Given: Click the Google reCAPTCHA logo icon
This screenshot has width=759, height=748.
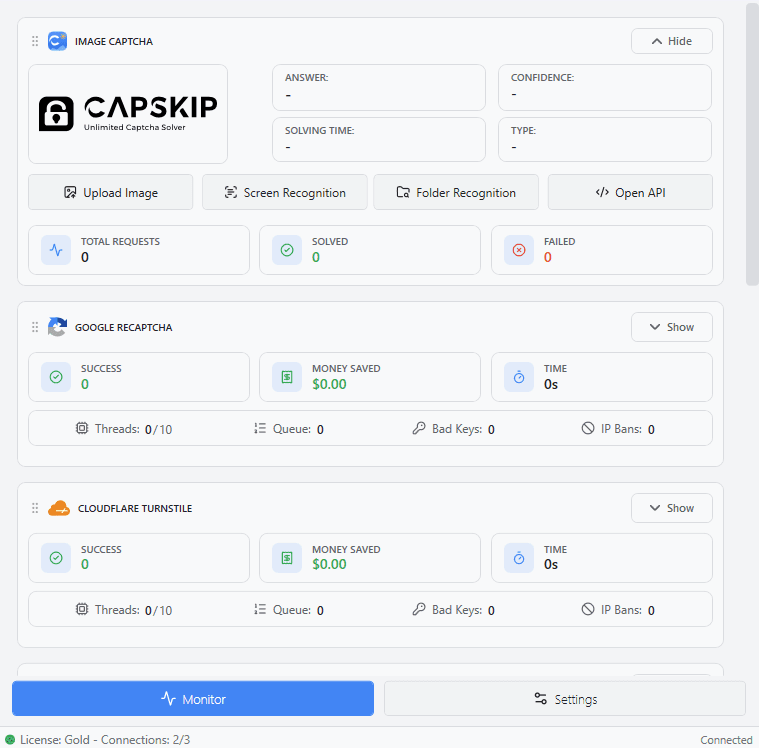Looking at the screenshot, I should point(57,327).
